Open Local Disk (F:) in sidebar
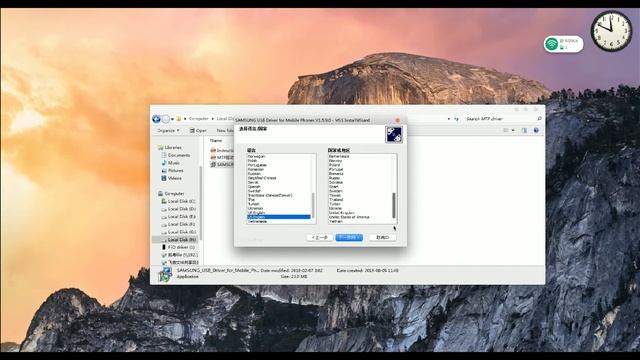Screen dimensions: 640x360 click(178, 224)
